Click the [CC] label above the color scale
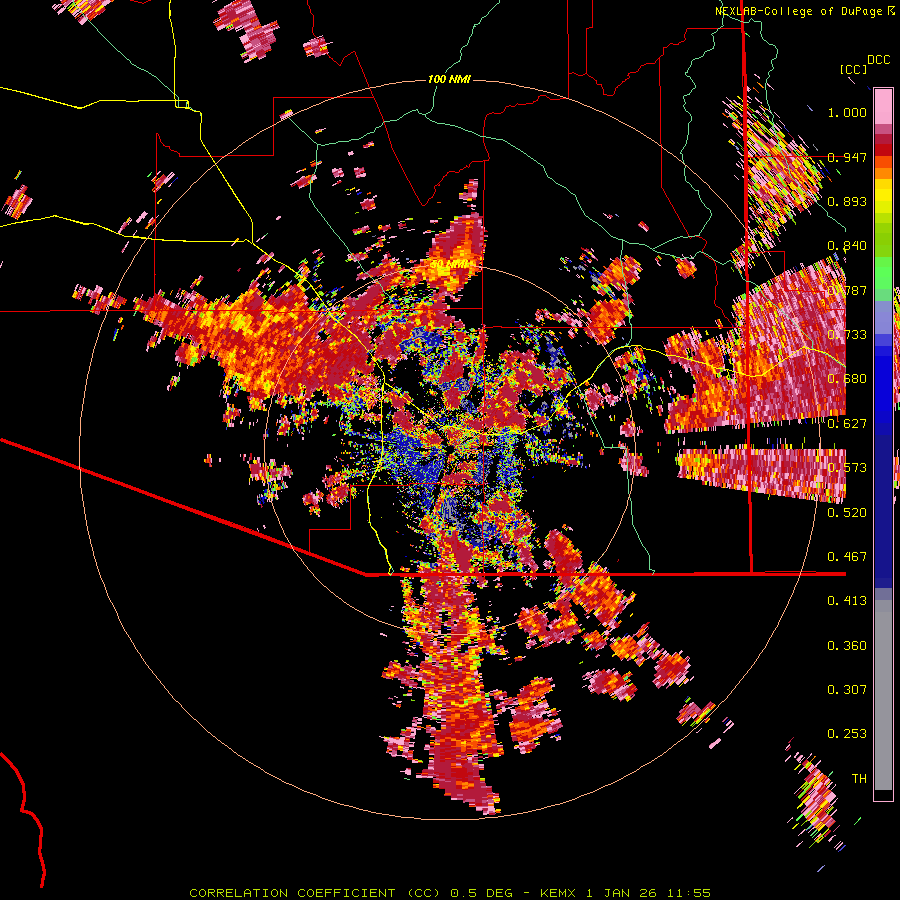 [853, 69]
